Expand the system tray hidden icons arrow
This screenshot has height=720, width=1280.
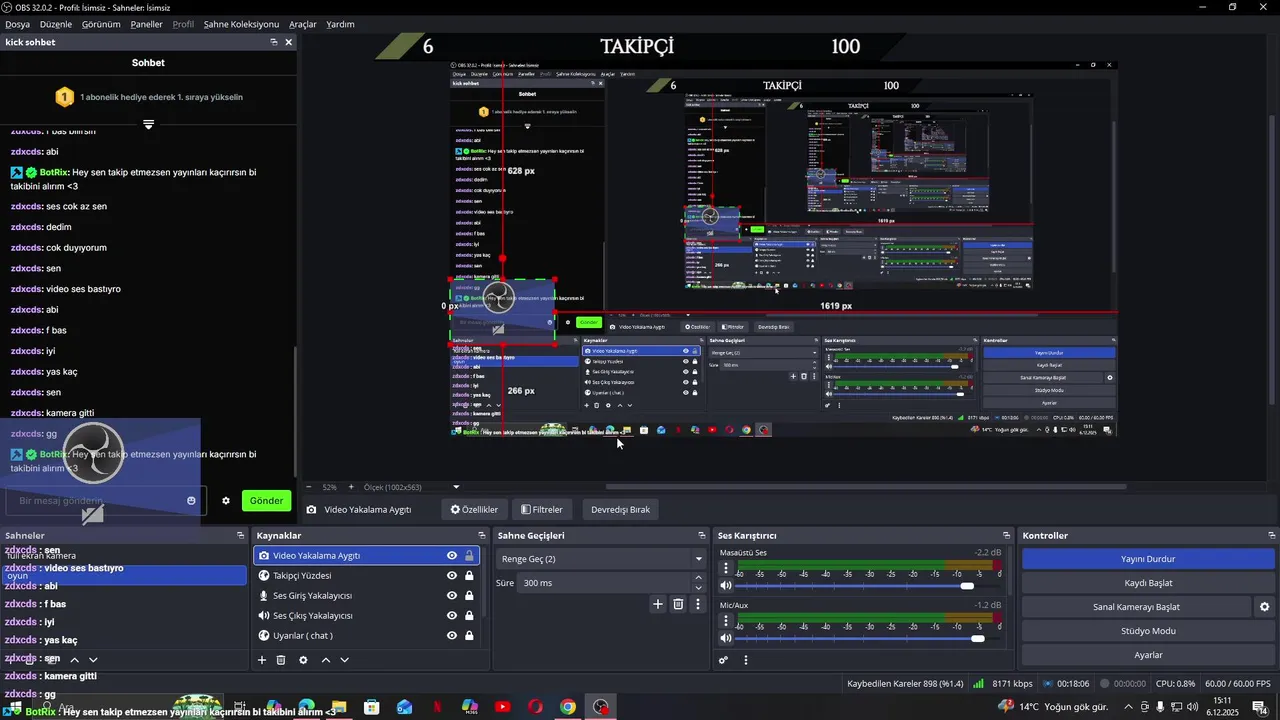(1129, 707)
